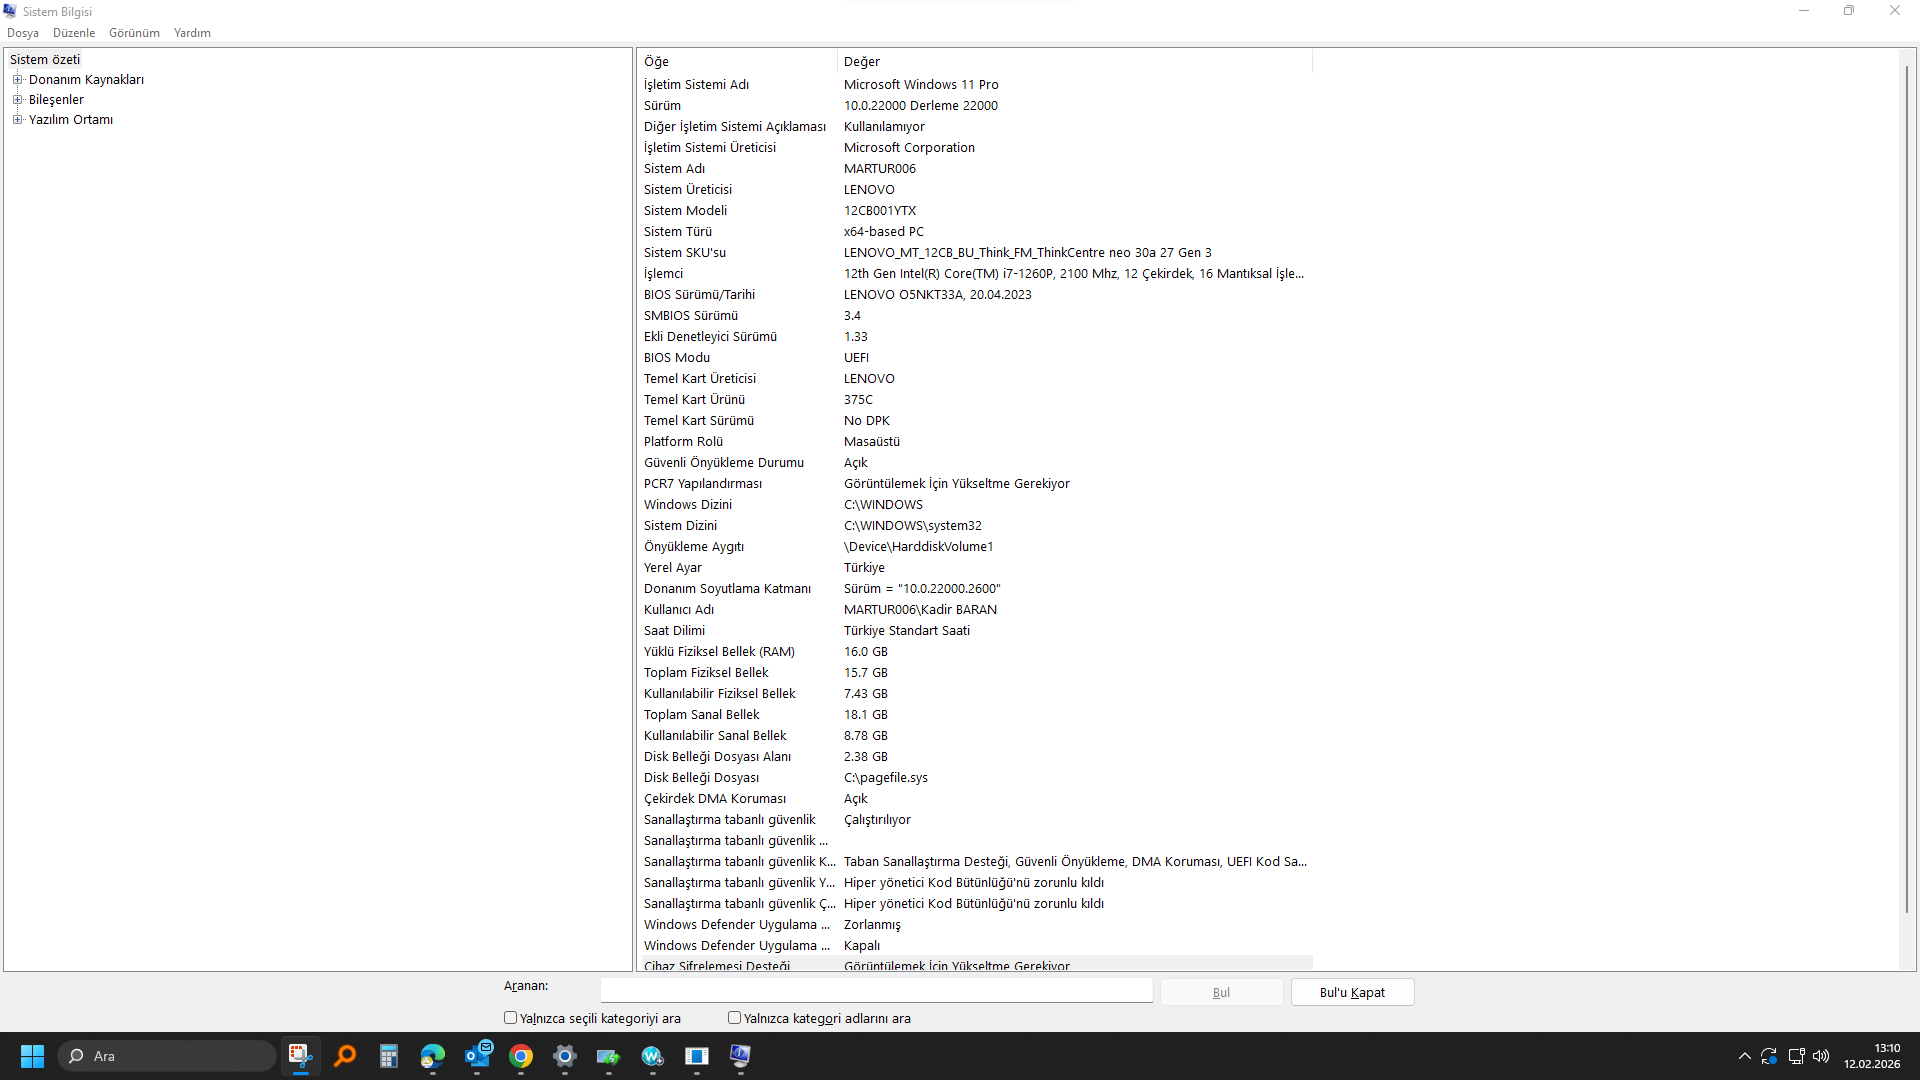Viewport: 1920px width, 1080px height.
Task: Click the Bul'u Kapat button
Action: pyautogui.click(x=1352, y=992)
